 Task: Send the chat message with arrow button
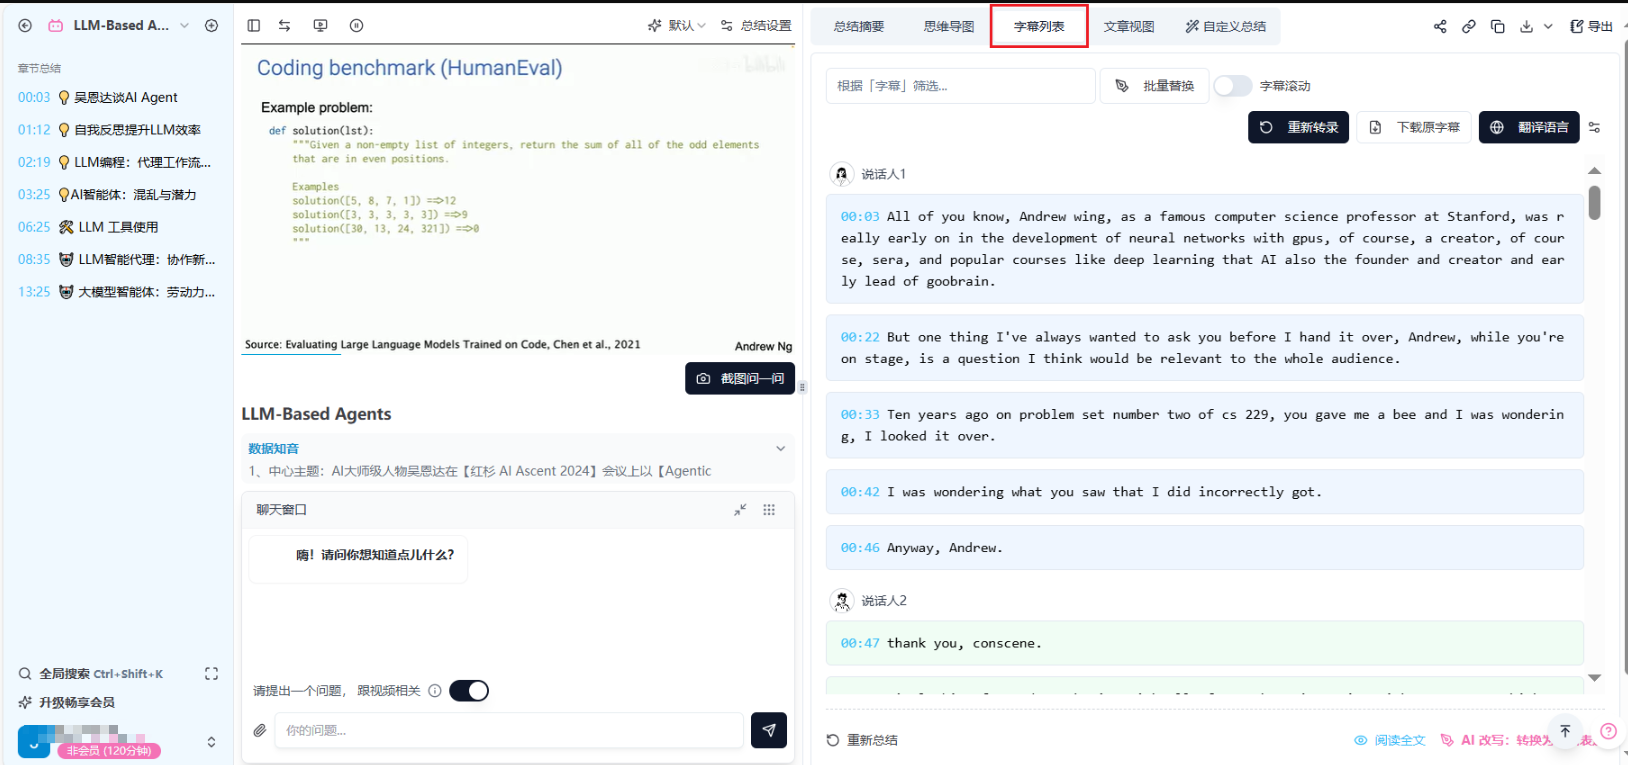[768, 731]
